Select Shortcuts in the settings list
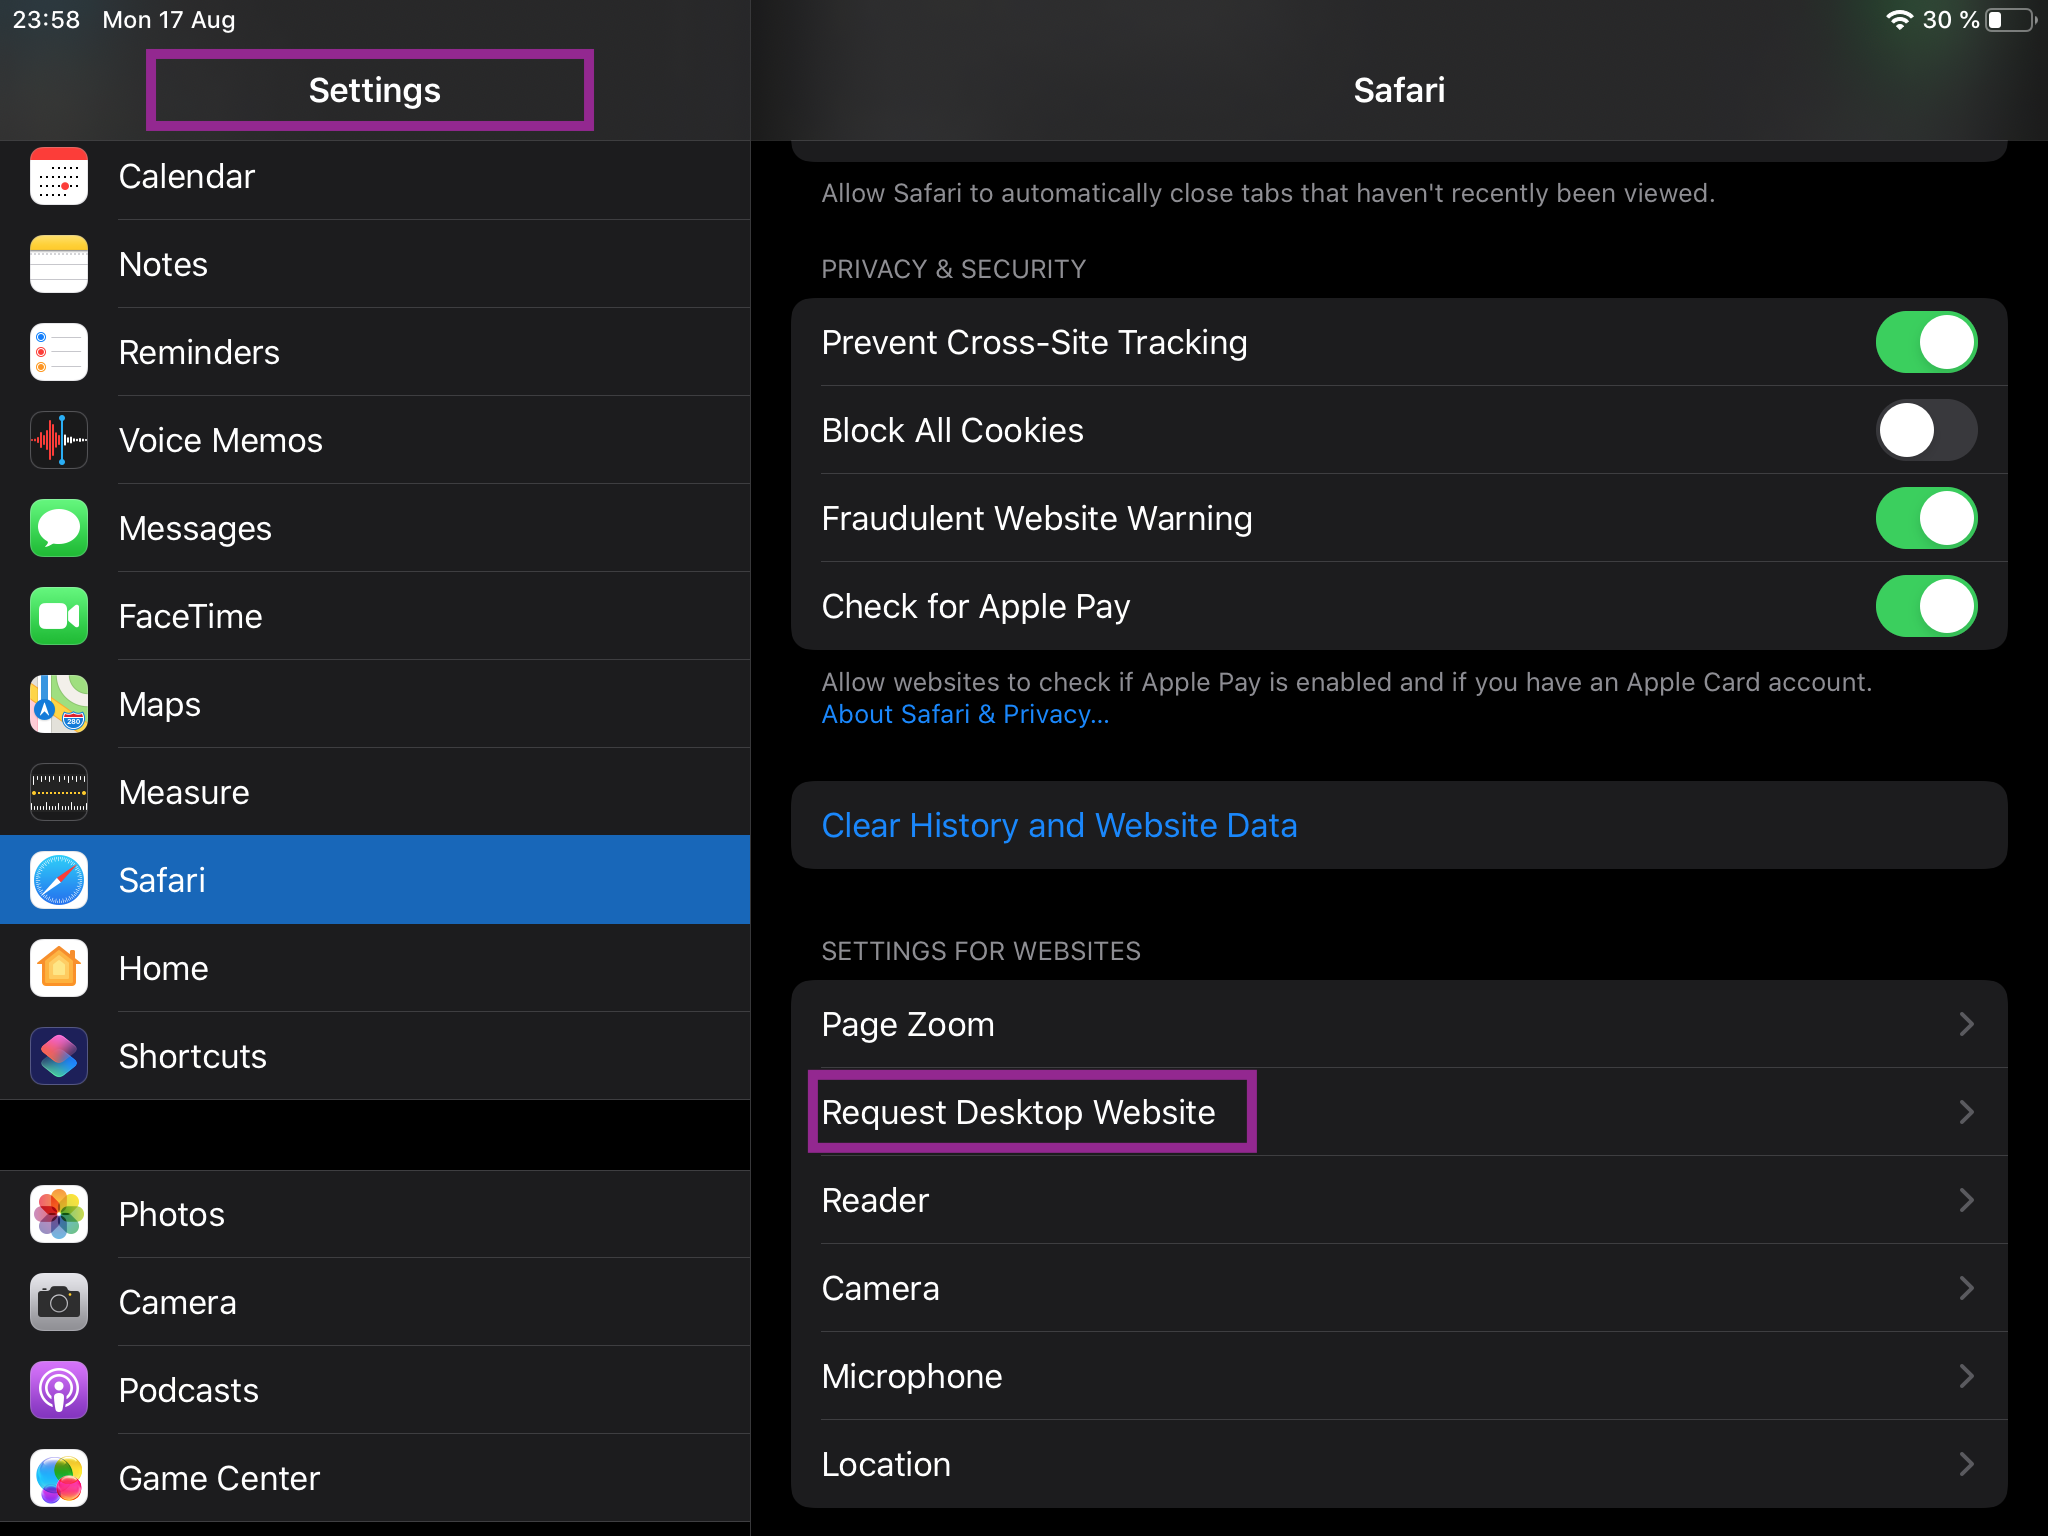Image resolution: width=2048 pixels, height=1536 pixels. pos(375,1057)
